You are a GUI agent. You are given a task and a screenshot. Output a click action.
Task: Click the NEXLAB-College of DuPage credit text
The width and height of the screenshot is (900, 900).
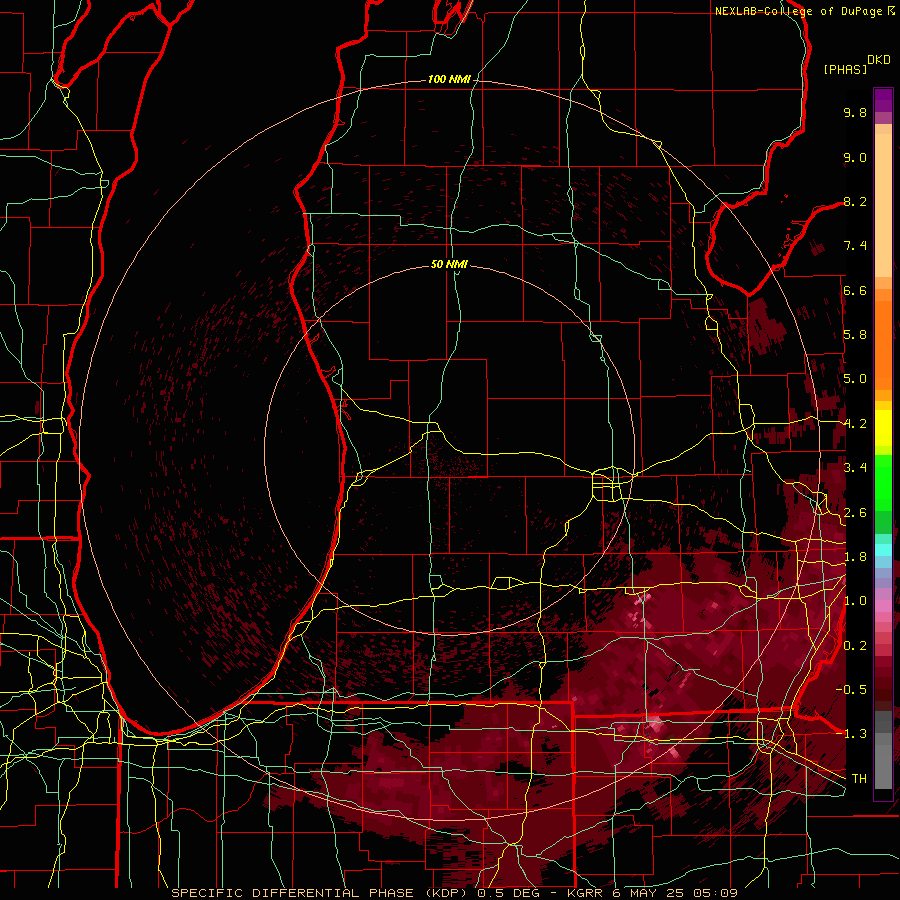click(x=799, y=11)
